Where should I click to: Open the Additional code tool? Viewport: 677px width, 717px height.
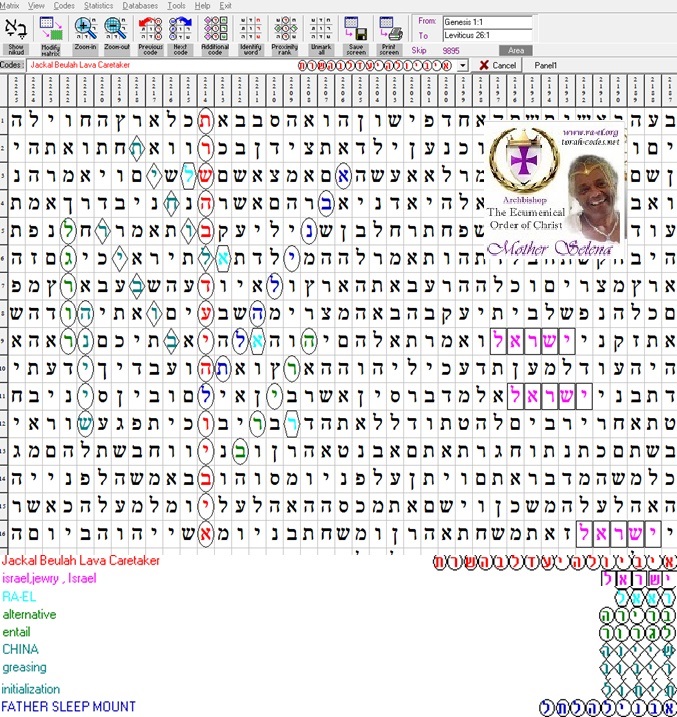click(x=215, y=35)
